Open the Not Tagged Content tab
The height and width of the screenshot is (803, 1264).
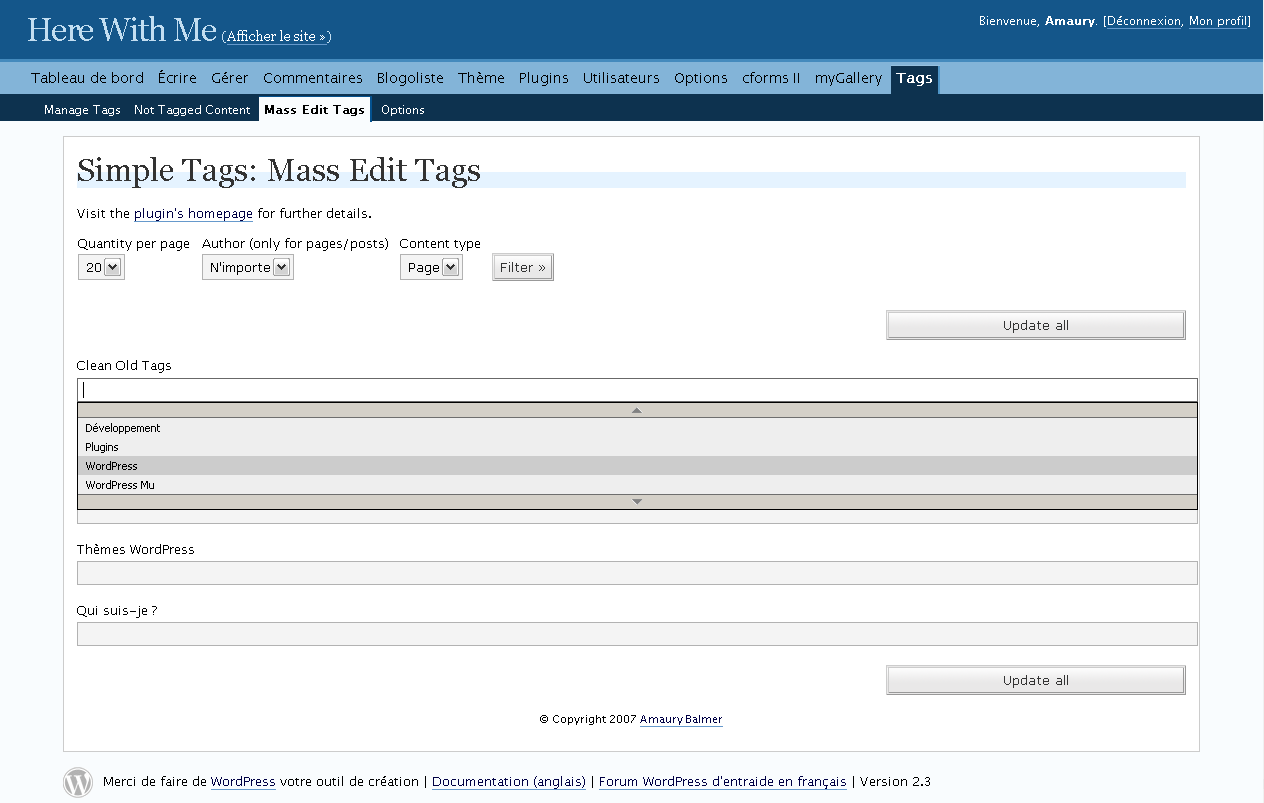[x=192, y=110]
